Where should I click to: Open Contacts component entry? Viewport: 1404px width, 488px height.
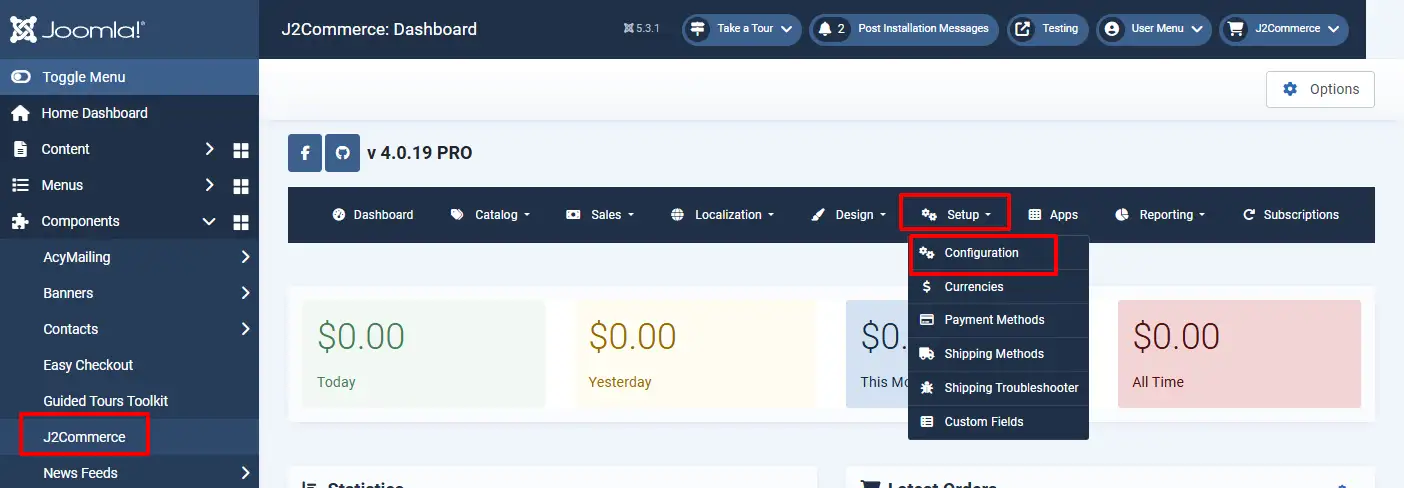point(71,329)
